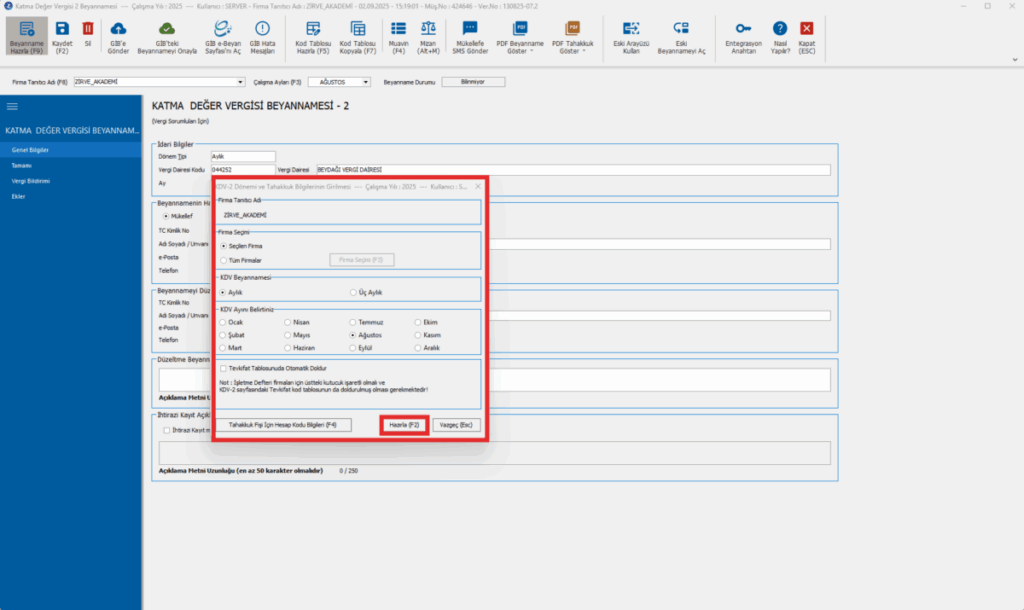Select Ocak month radio
Viewport: 1024px width, 610px height.
(x=223, y=322)
